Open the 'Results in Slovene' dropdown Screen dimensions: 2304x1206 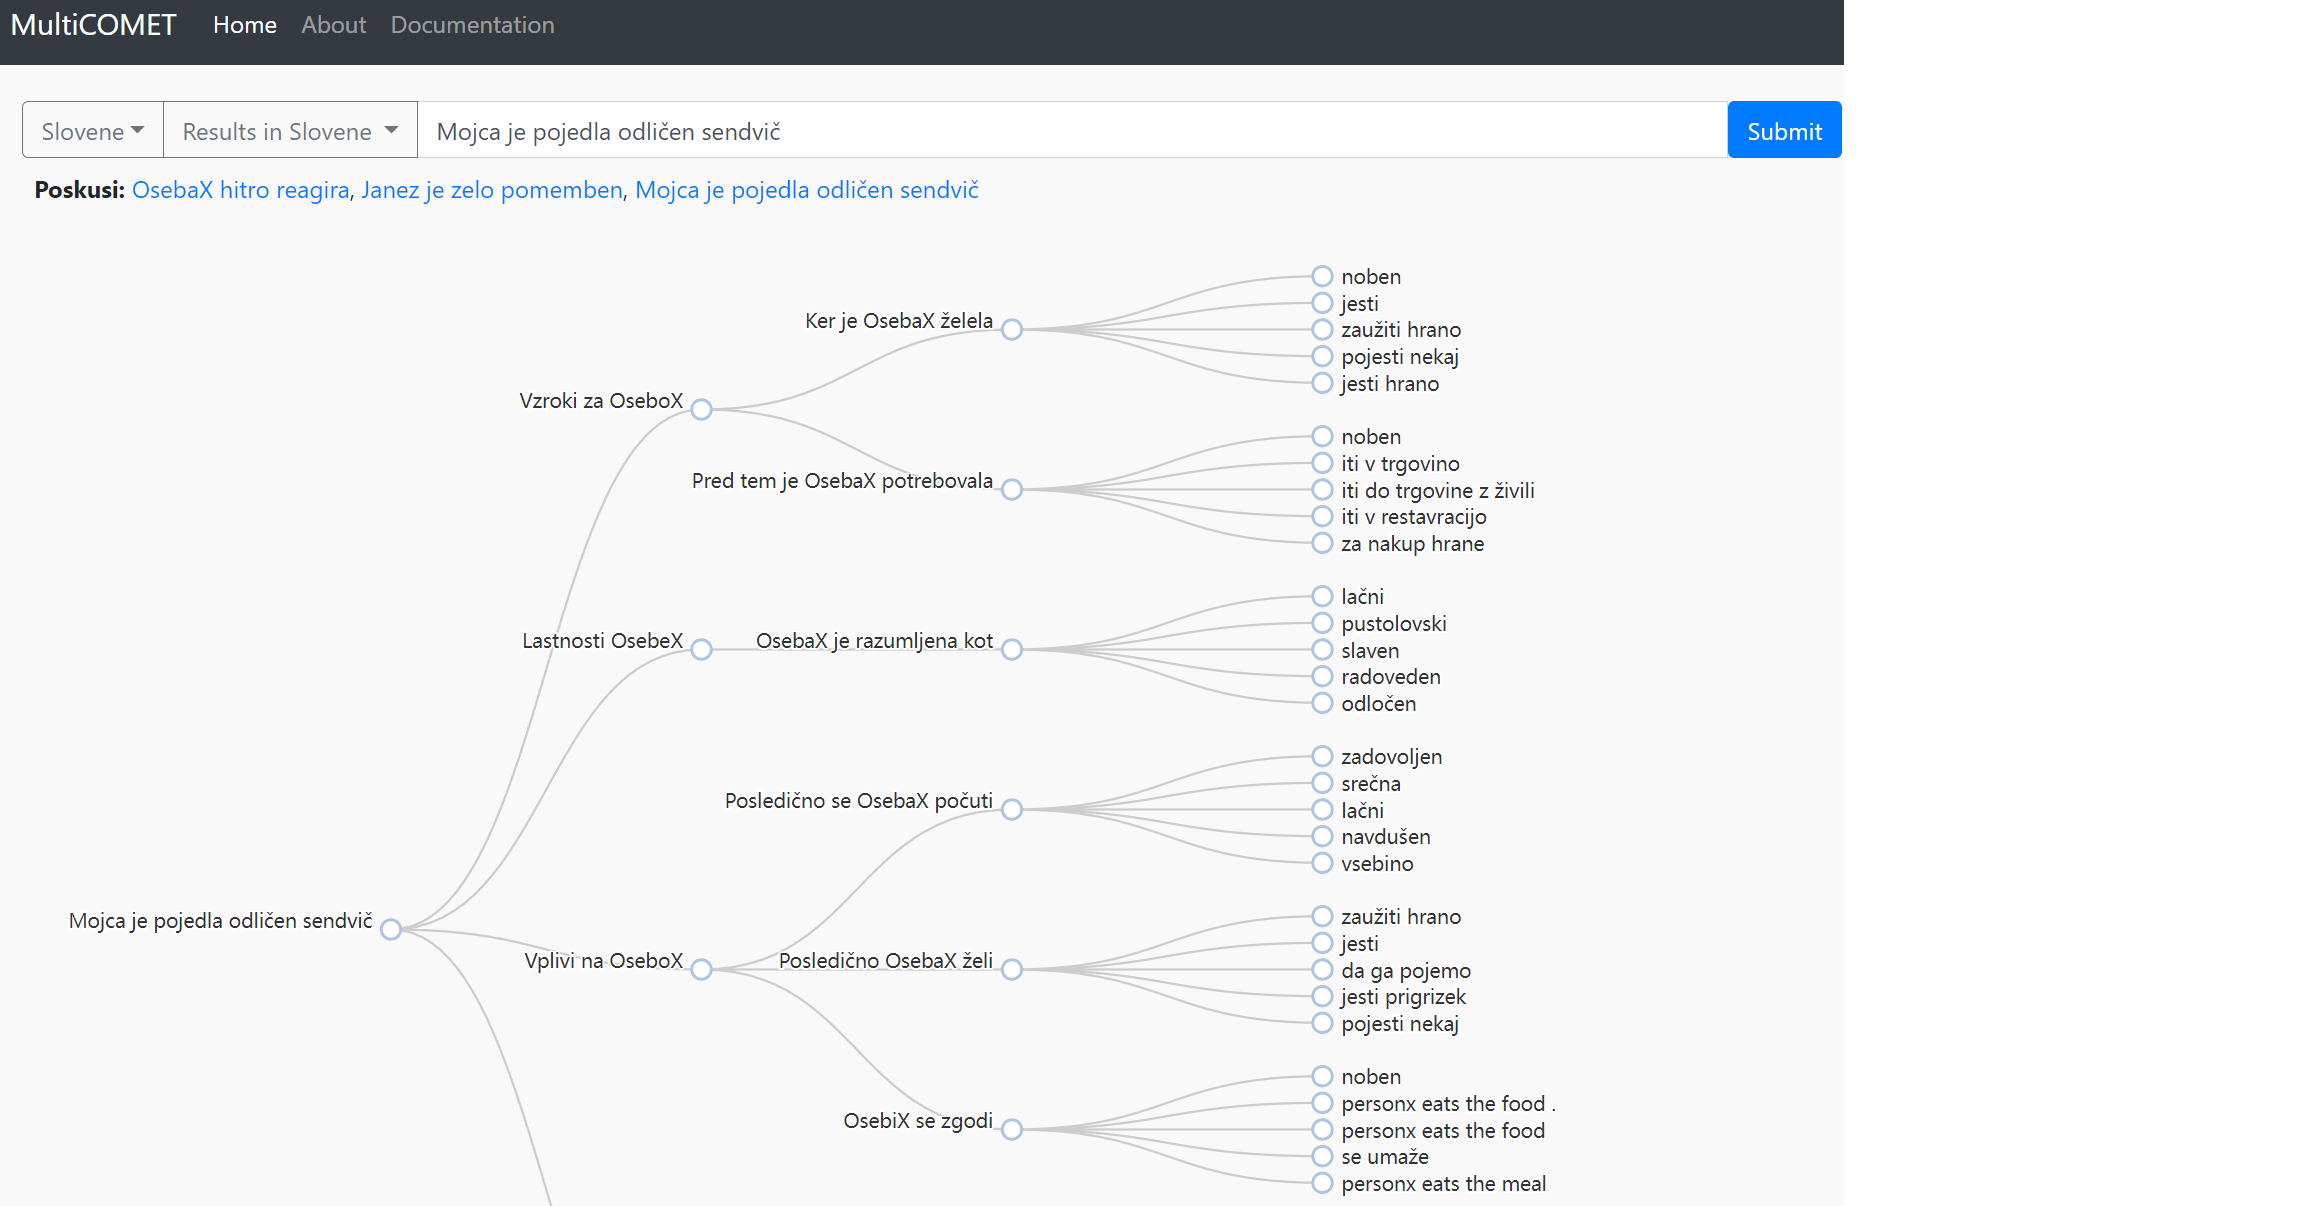290,131
